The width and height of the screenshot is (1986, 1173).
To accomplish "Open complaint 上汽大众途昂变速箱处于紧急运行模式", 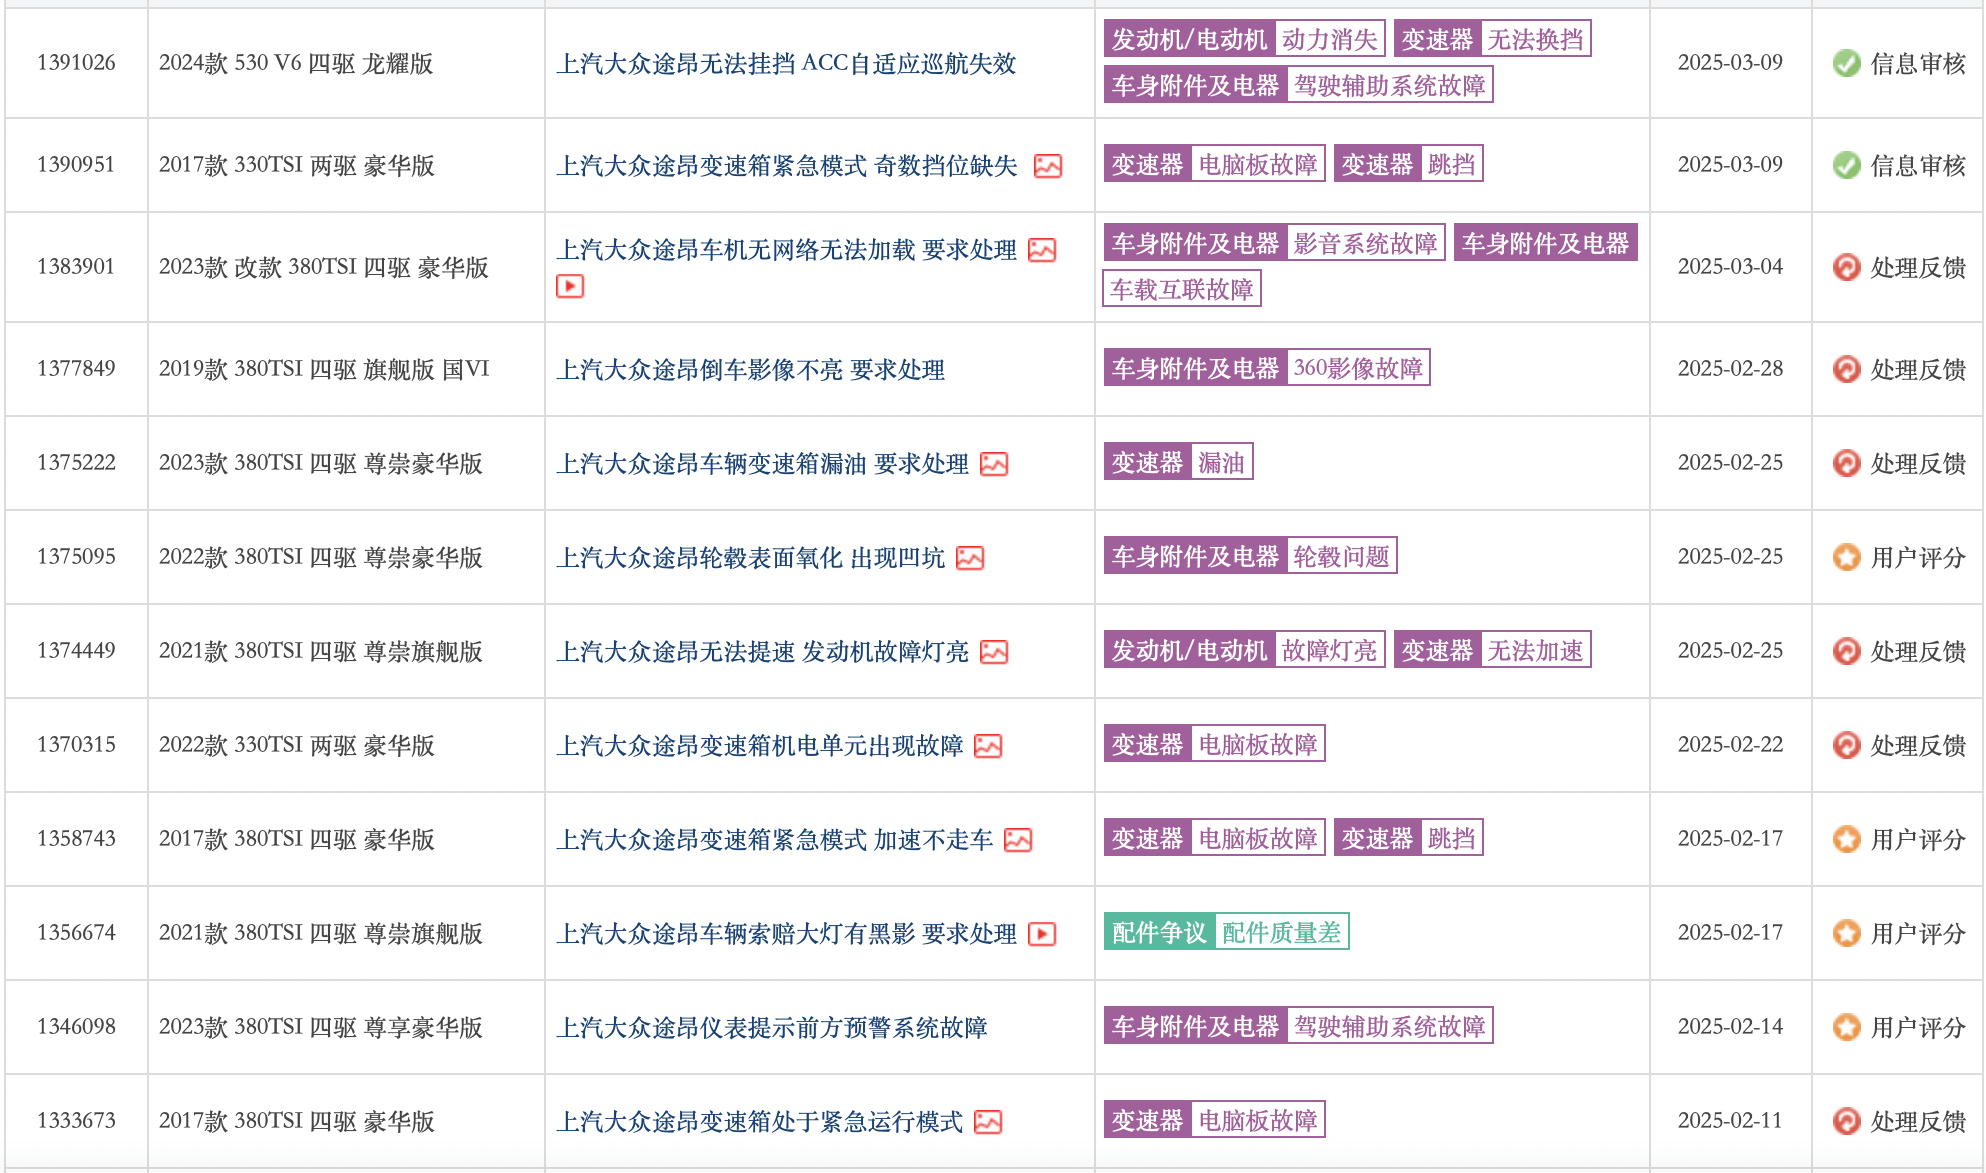I will [760, 1121].
